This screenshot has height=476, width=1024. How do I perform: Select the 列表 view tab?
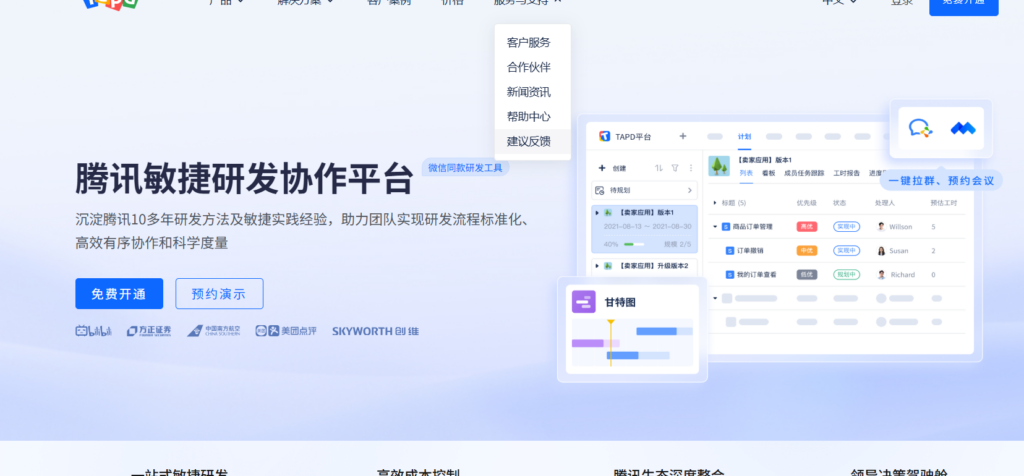tap(746, 173)
